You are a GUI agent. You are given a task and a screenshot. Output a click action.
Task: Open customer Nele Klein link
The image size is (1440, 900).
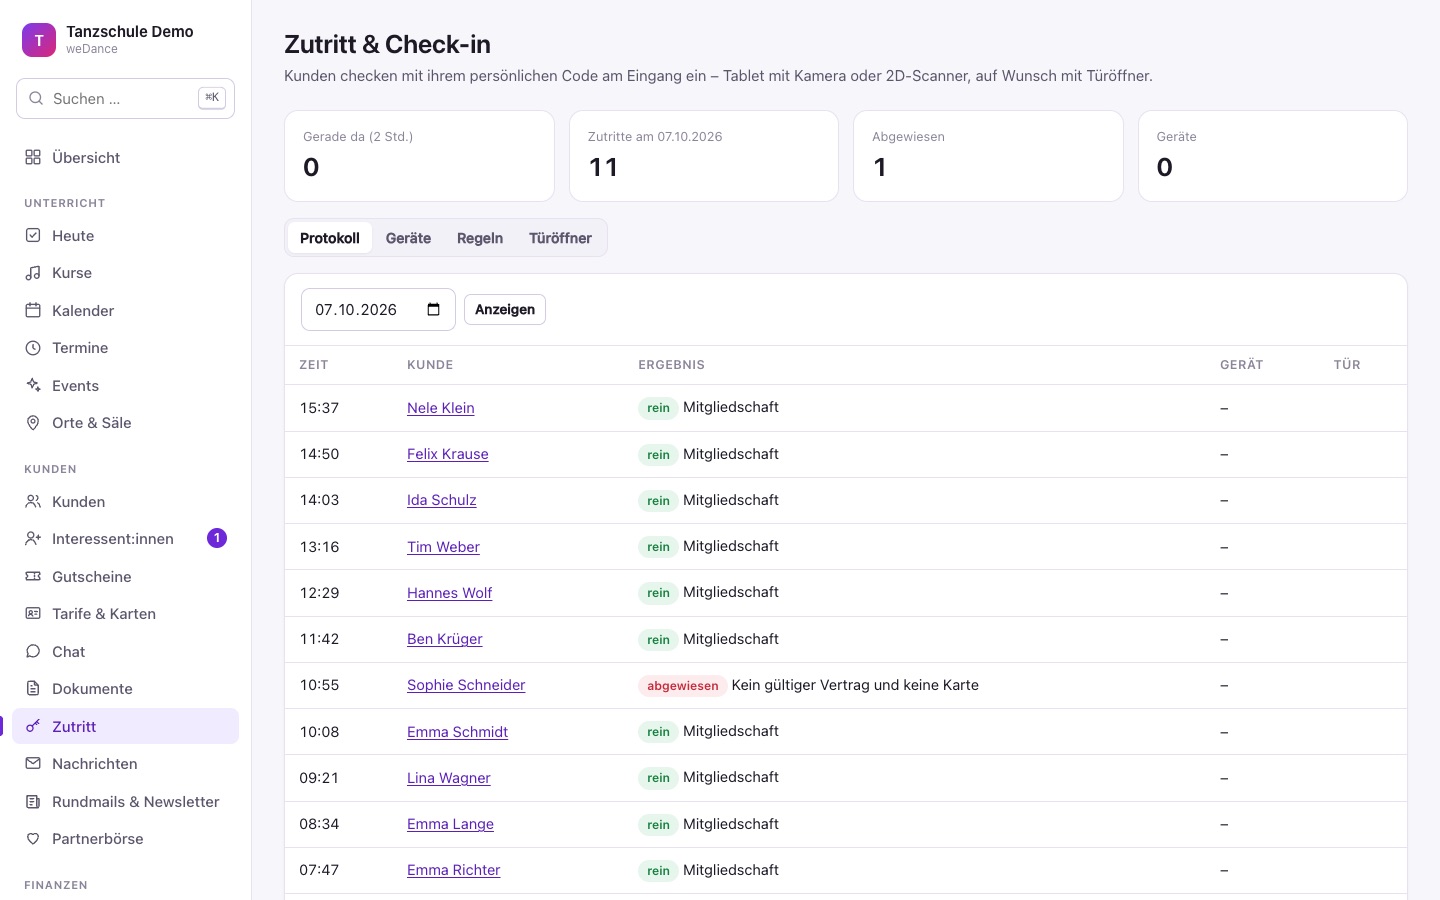coord(441,407)
